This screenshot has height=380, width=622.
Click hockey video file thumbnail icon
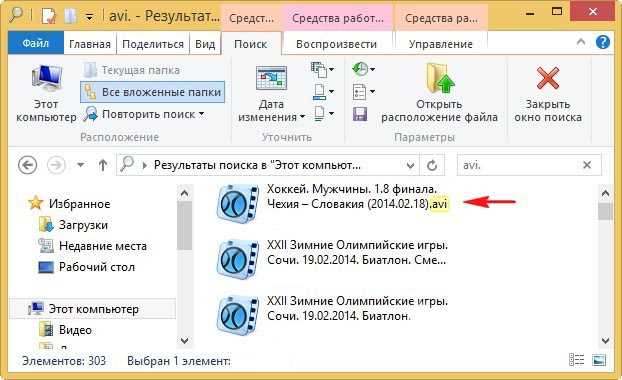tap(238, 204)
